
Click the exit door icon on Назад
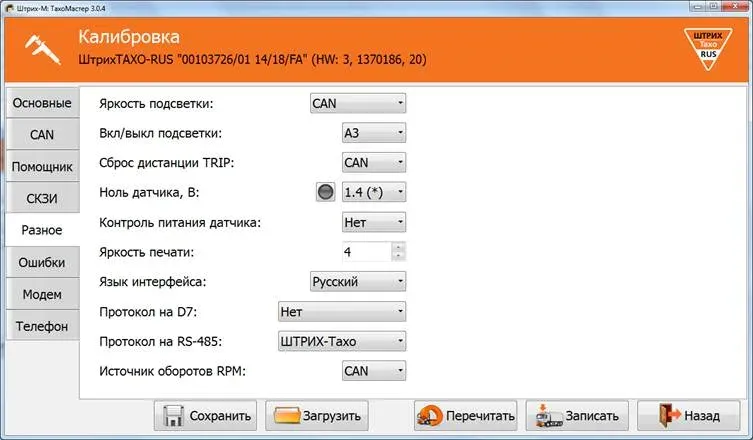pos(670,416)
